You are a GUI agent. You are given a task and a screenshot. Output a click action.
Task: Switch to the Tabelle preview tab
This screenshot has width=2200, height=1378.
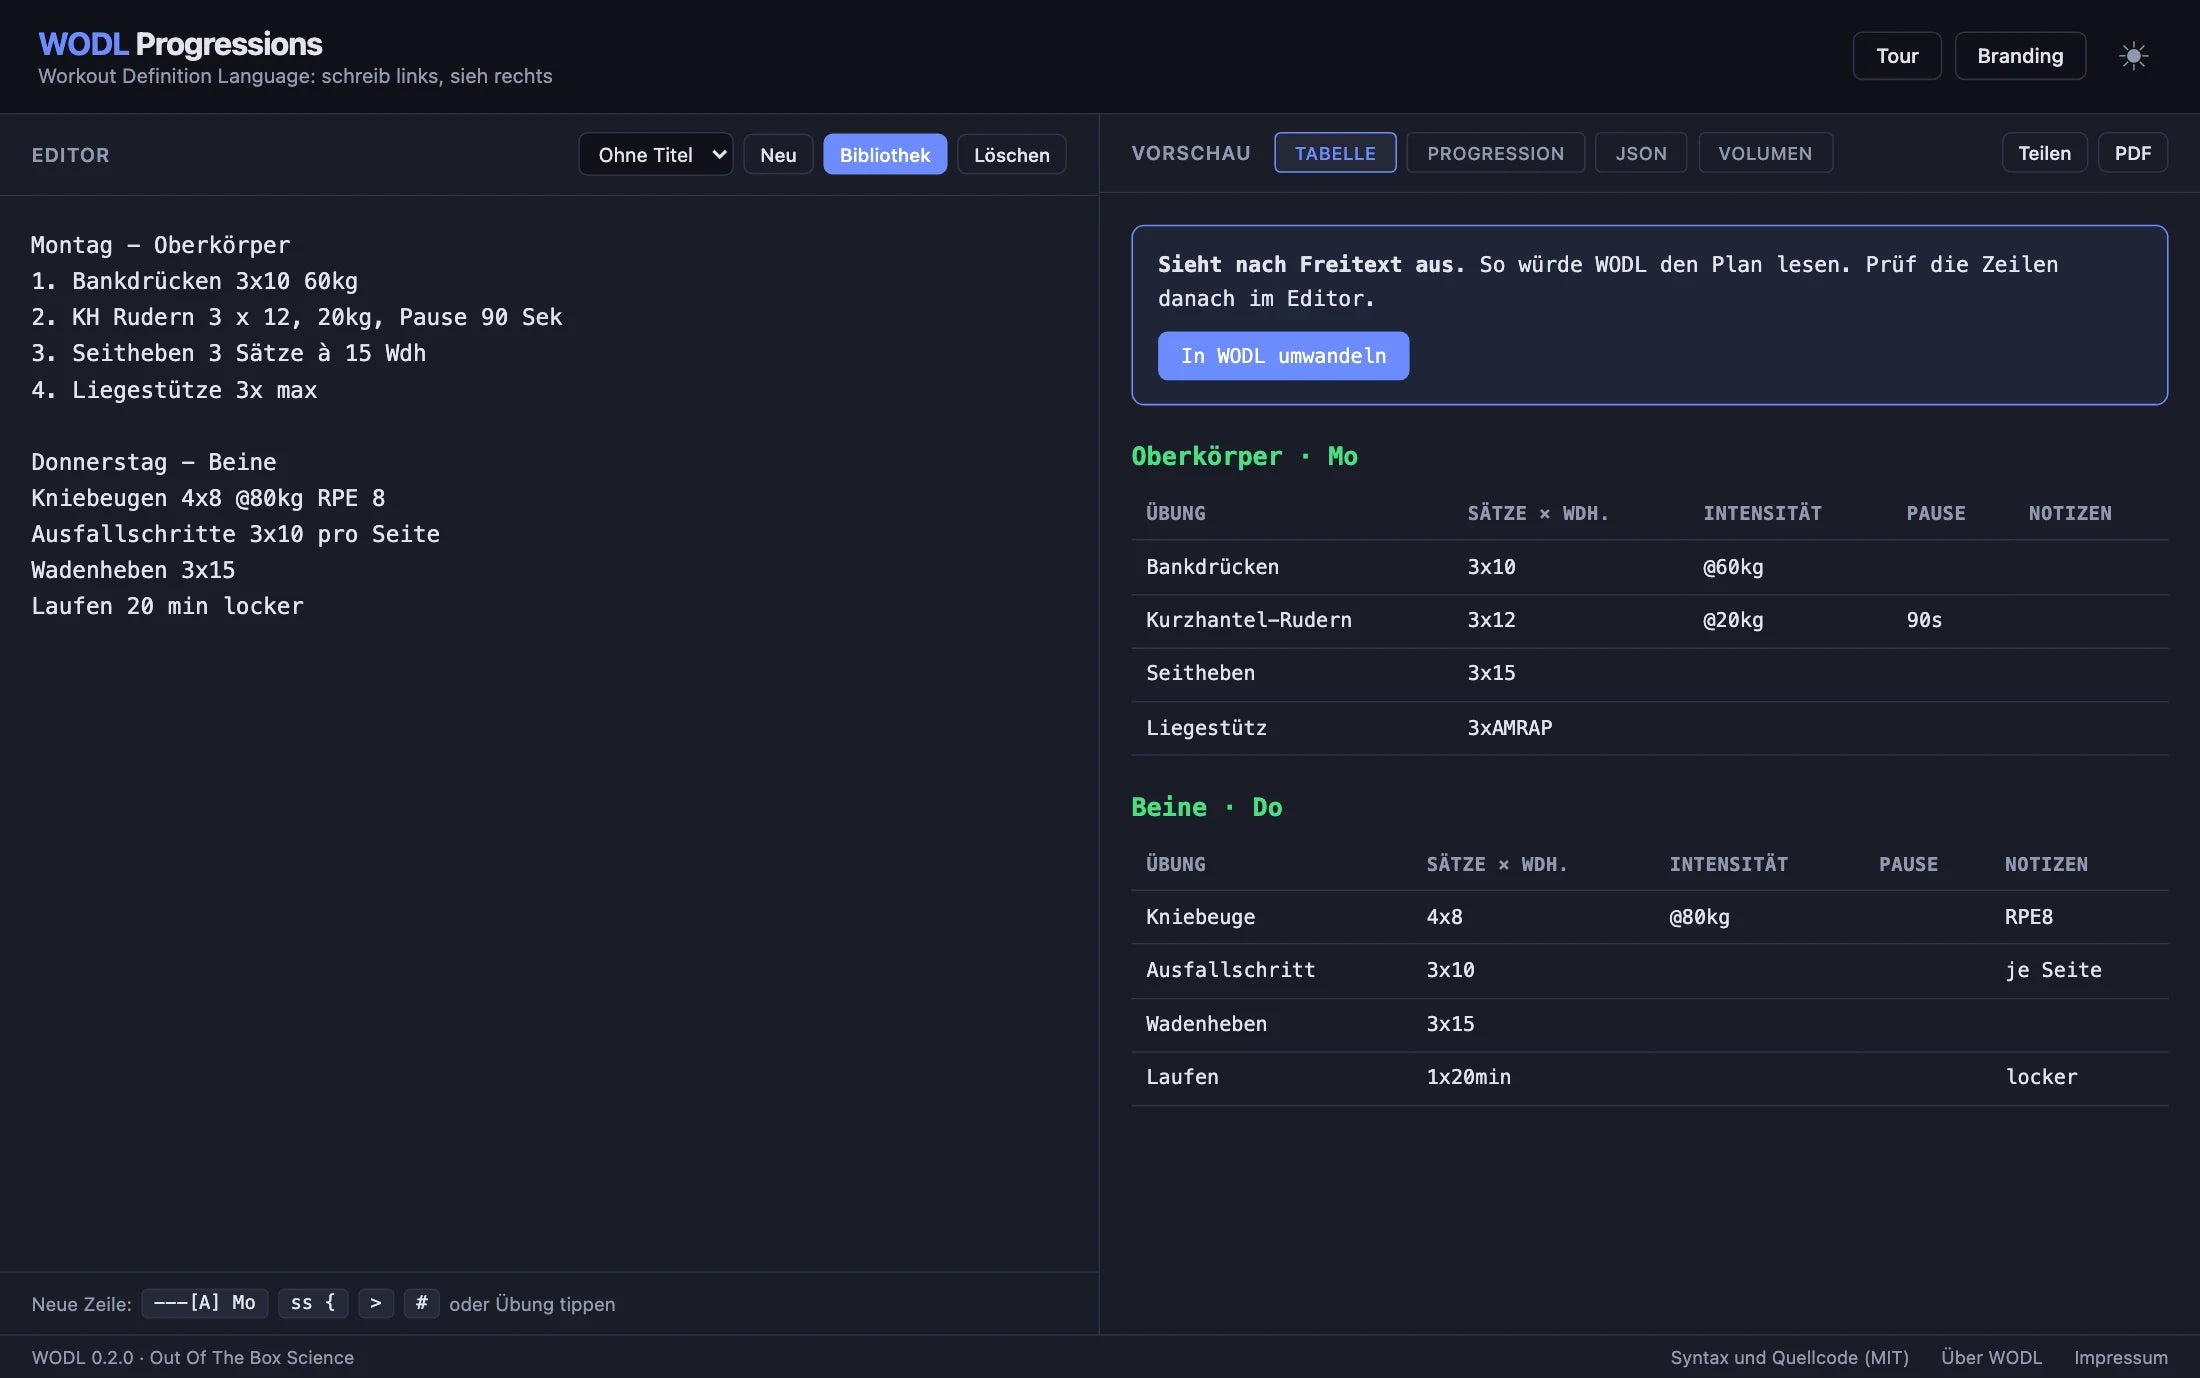[x=1335, y=153]
